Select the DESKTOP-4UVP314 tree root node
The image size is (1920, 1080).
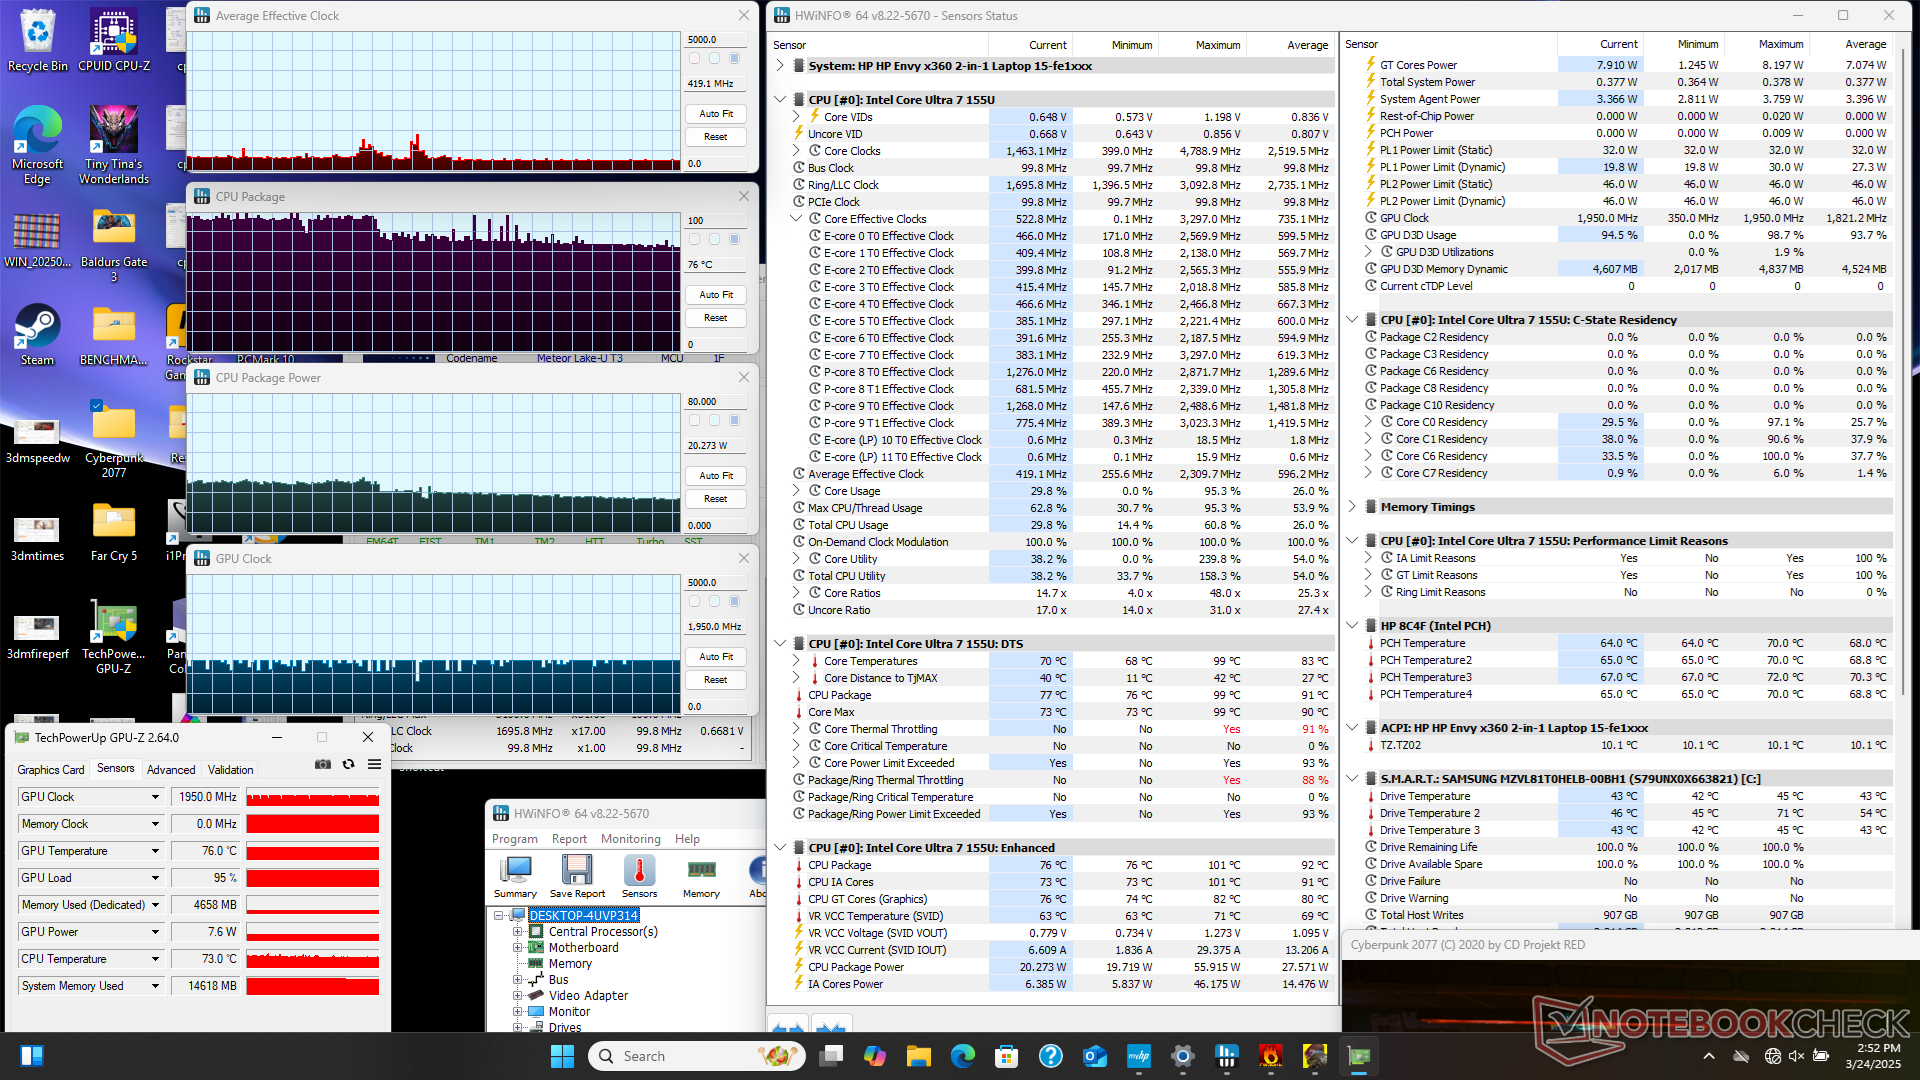click(584, 916)
